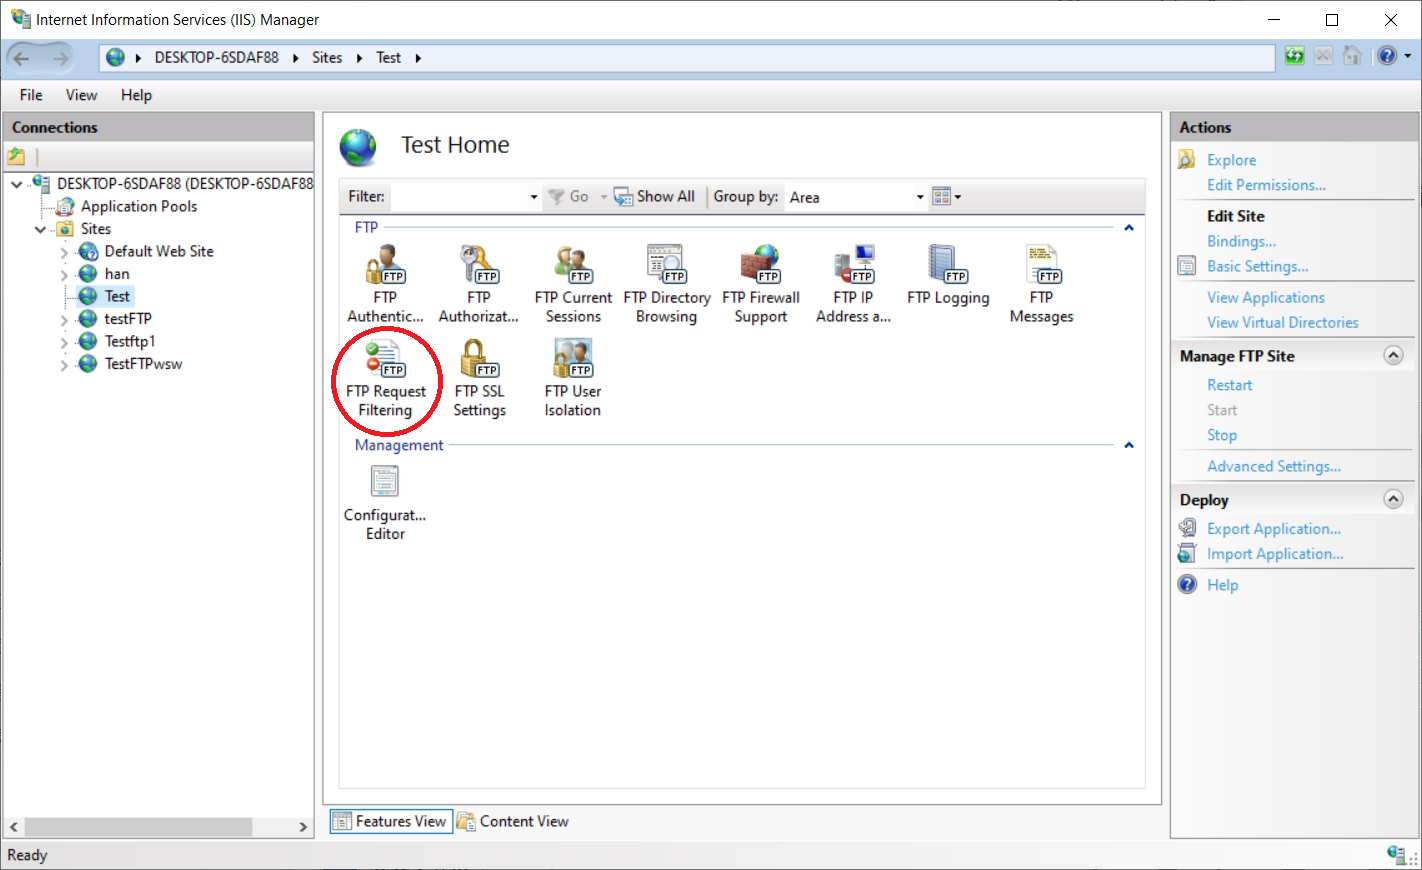Click the Help icon in Actions pane
The height and width of the screenshot is (870, 1422).
click(1187, 585)
